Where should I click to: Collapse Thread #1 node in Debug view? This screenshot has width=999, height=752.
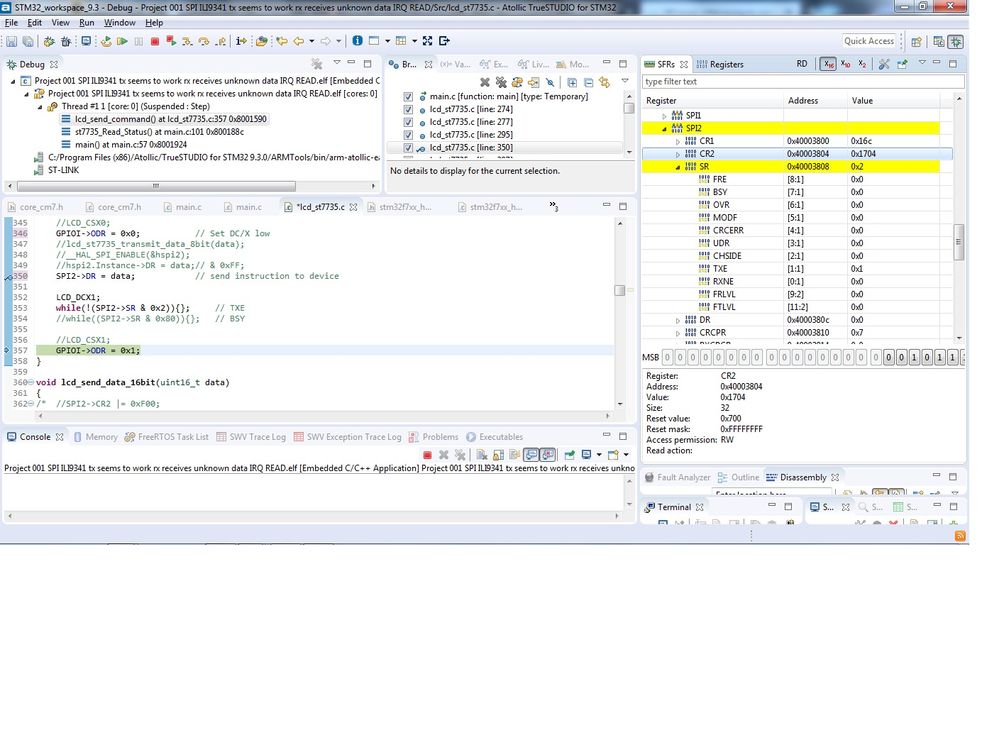[40, 106]
